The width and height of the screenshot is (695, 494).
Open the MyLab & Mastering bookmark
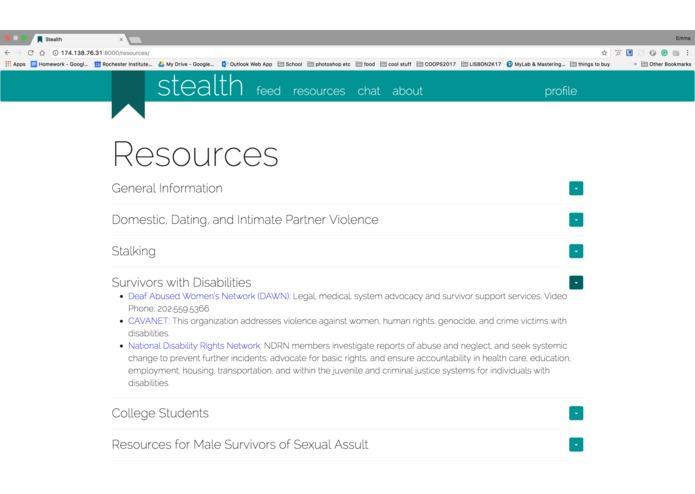click(536, 64)
